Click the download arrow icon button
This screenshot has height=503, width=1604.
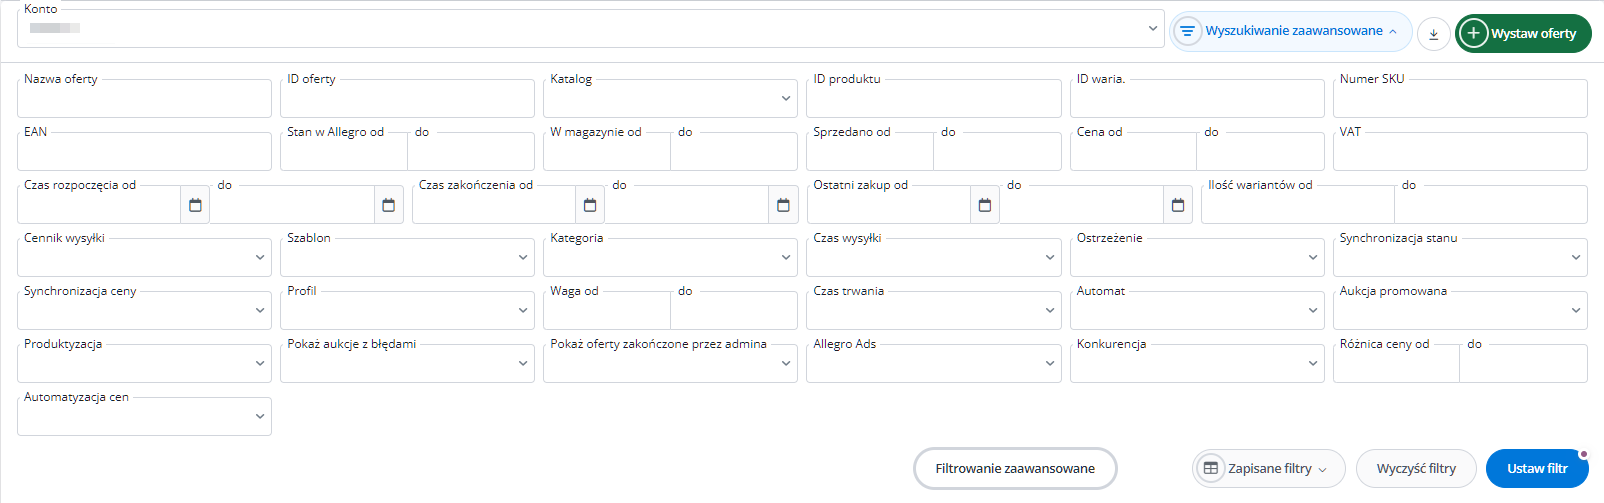tap(1433, 33)
